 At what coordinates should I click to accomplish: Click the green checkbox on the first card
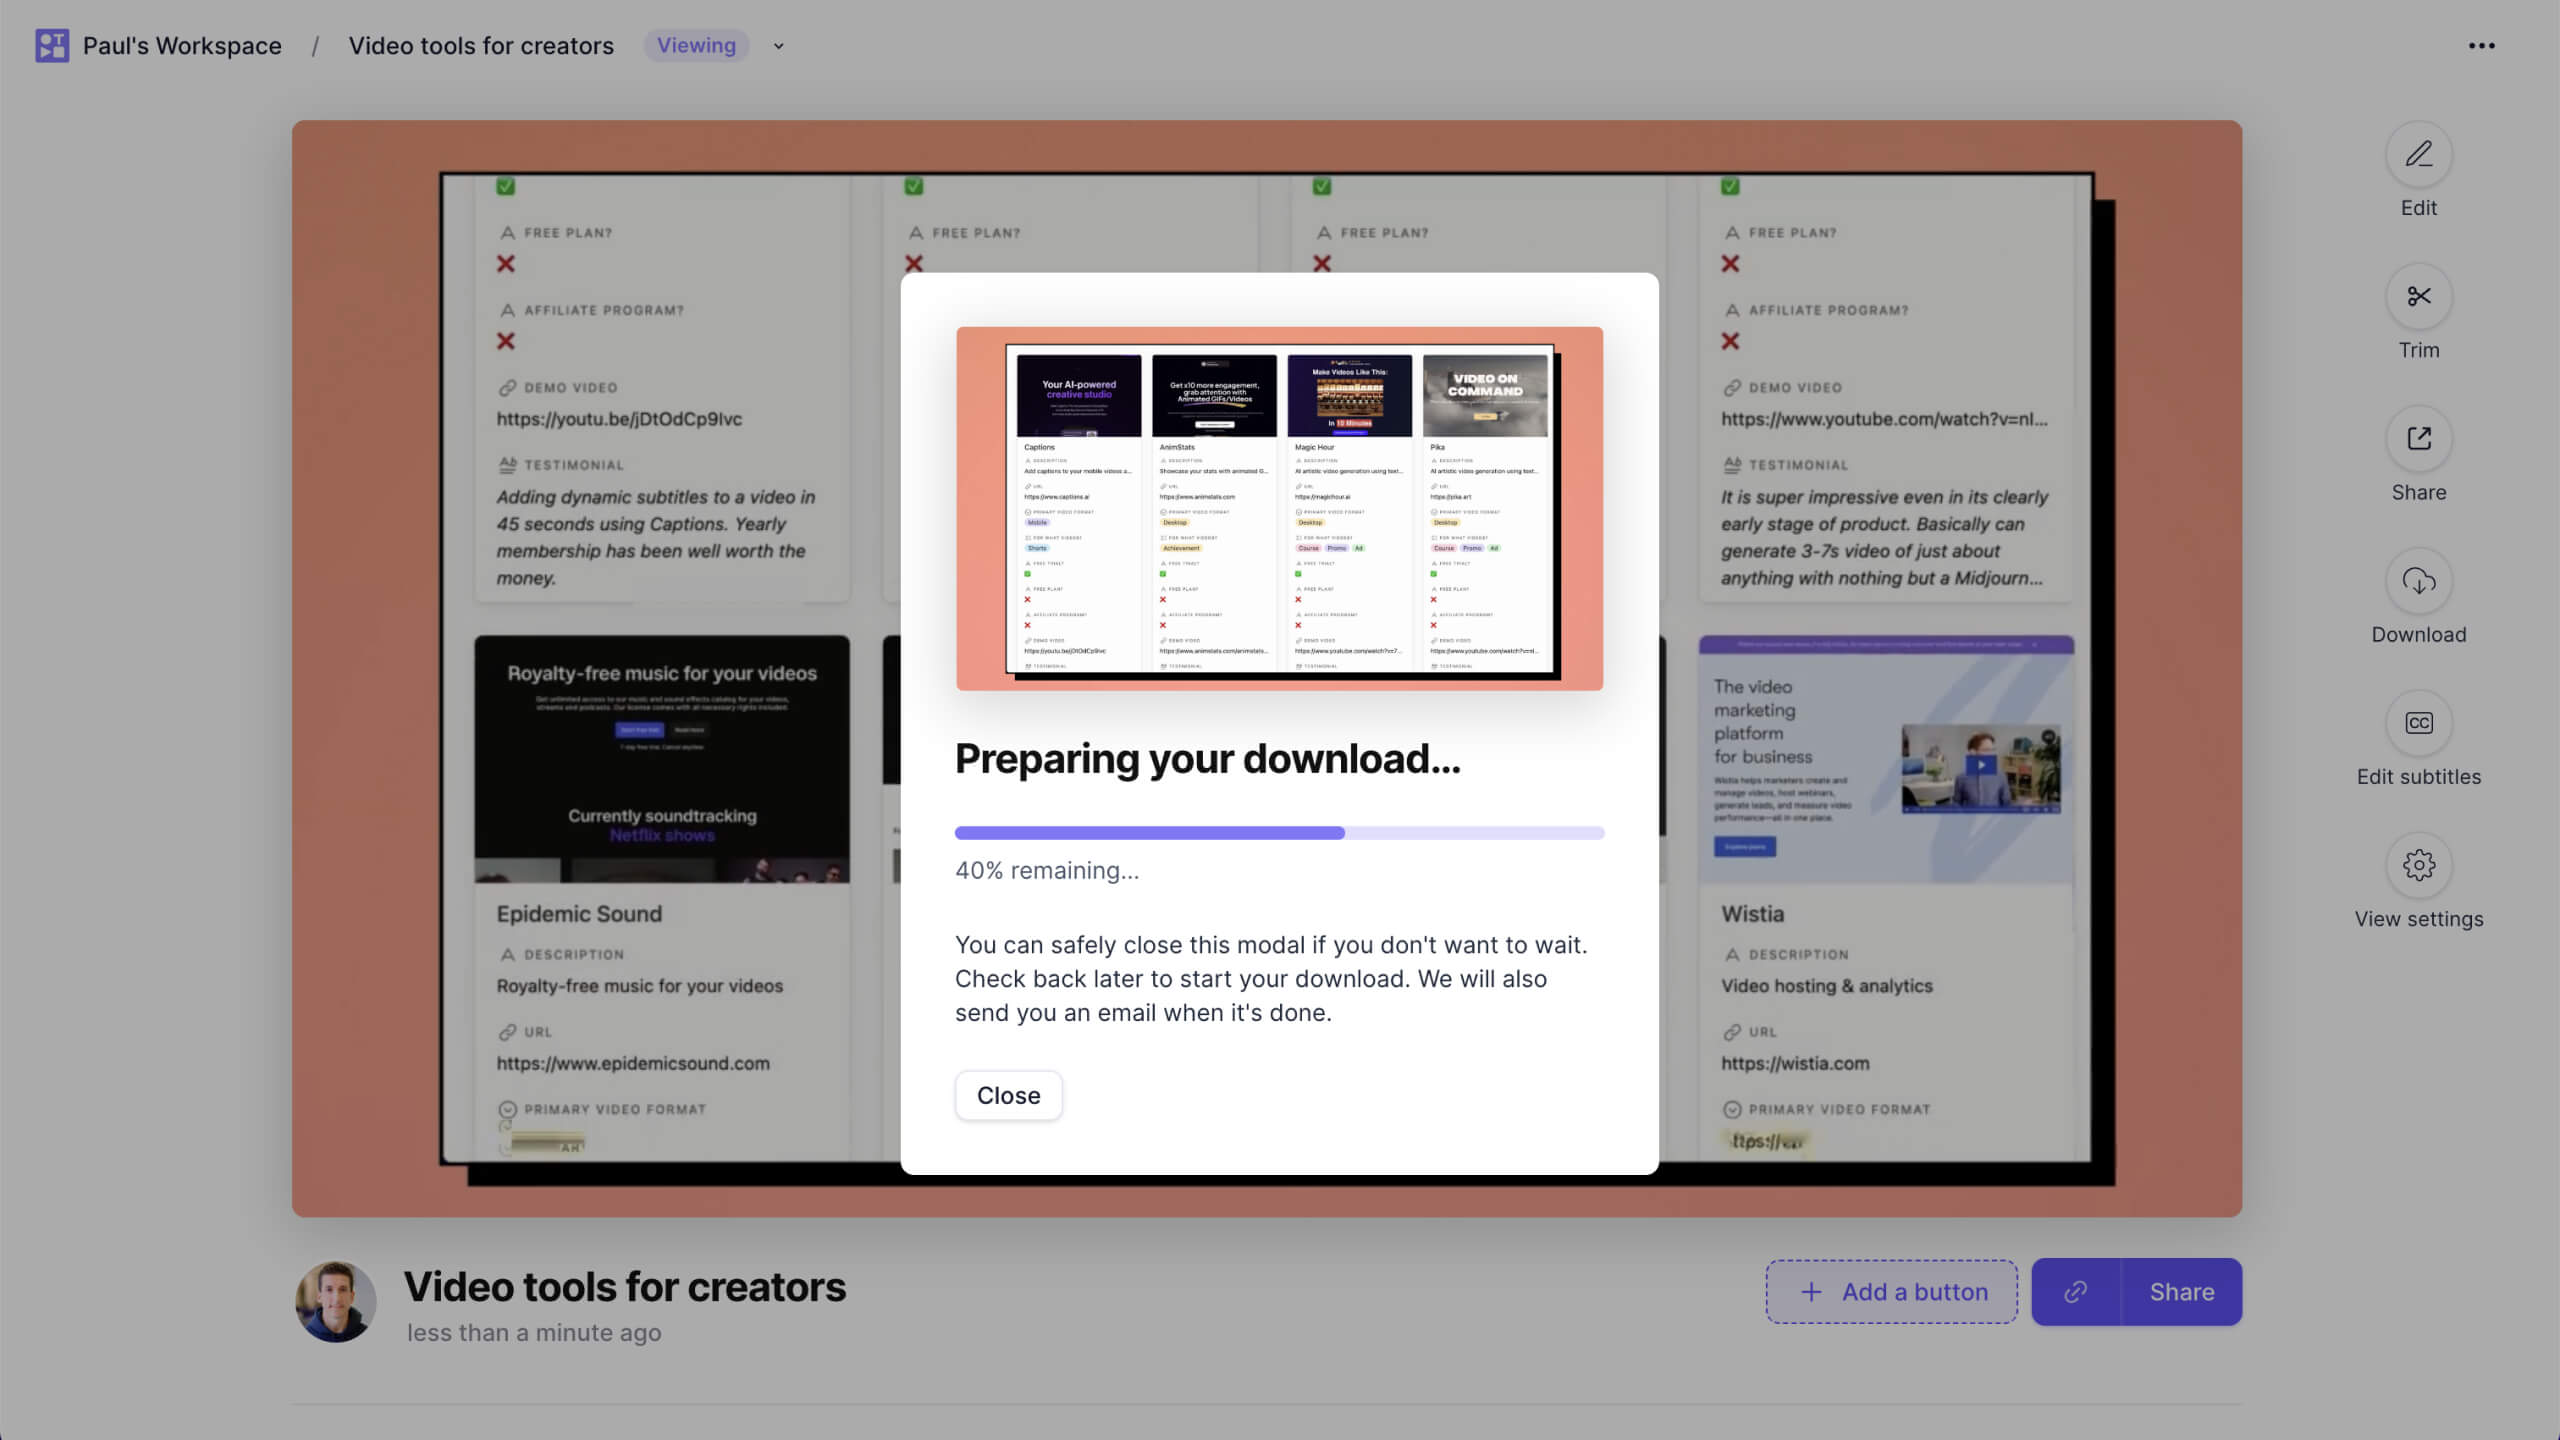tap(506, 186)
